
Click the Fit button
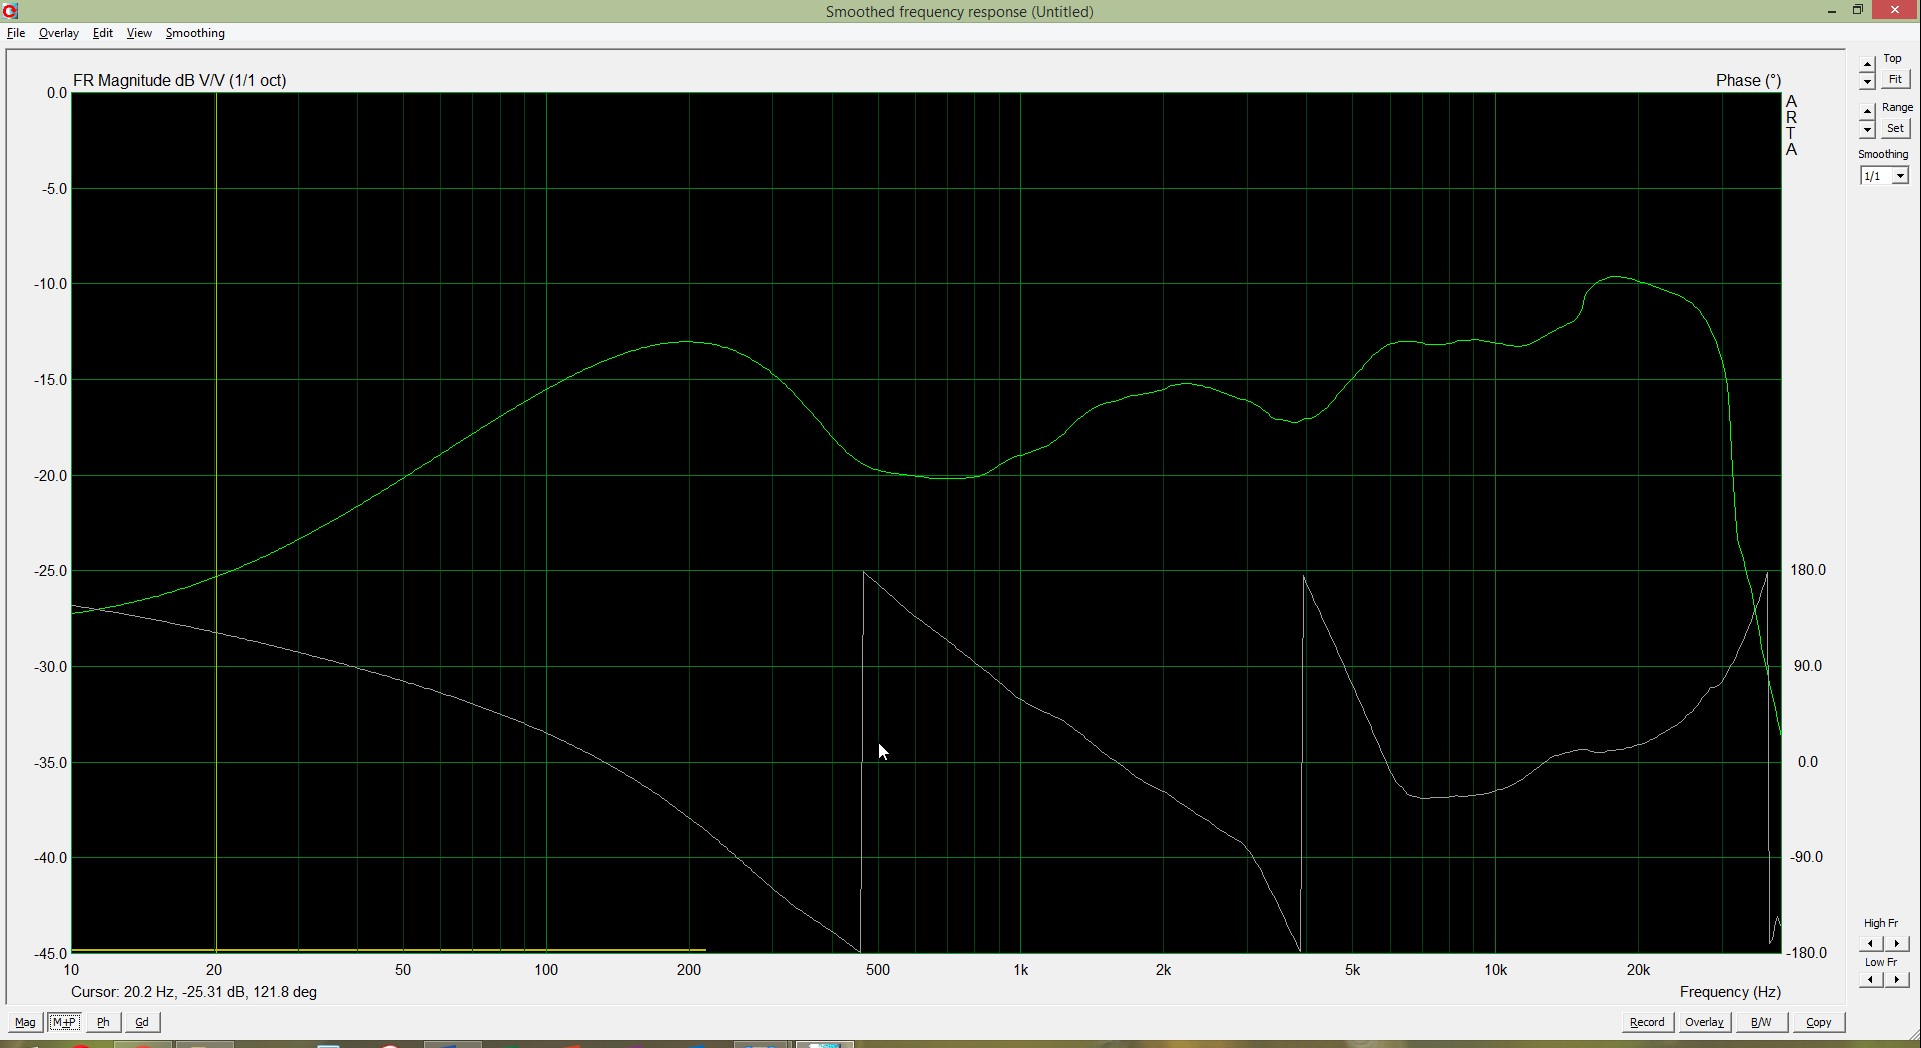[1895, 80]
